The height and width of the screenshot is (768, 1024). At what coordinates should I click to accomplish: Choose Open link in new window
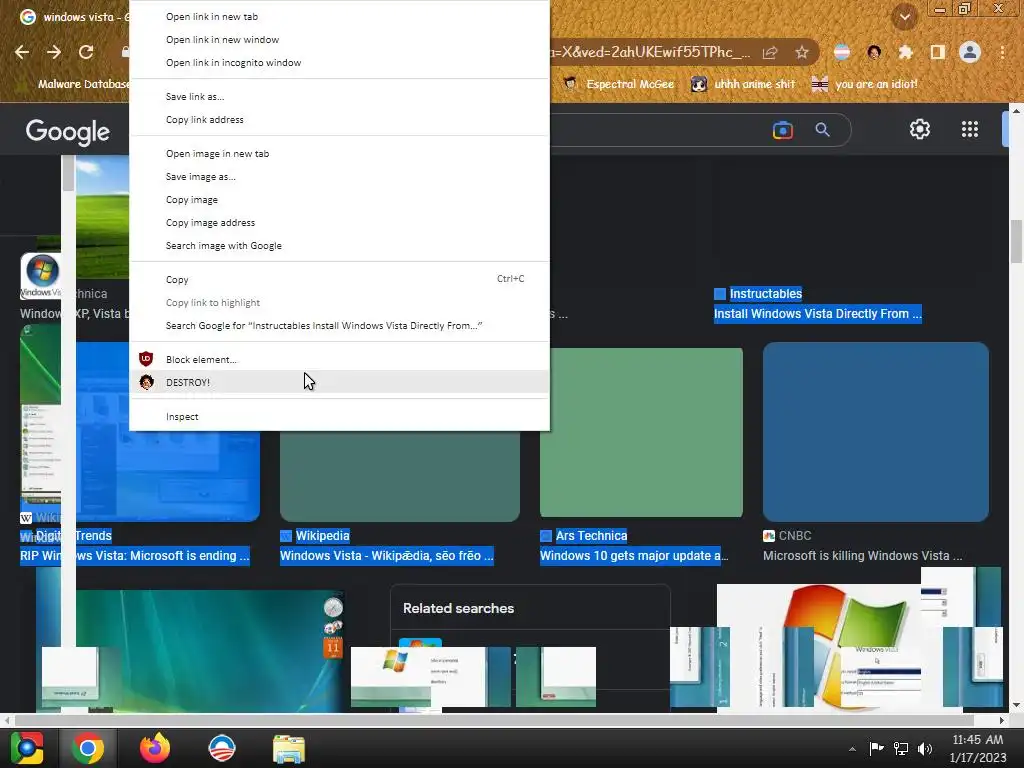point(339,40)
